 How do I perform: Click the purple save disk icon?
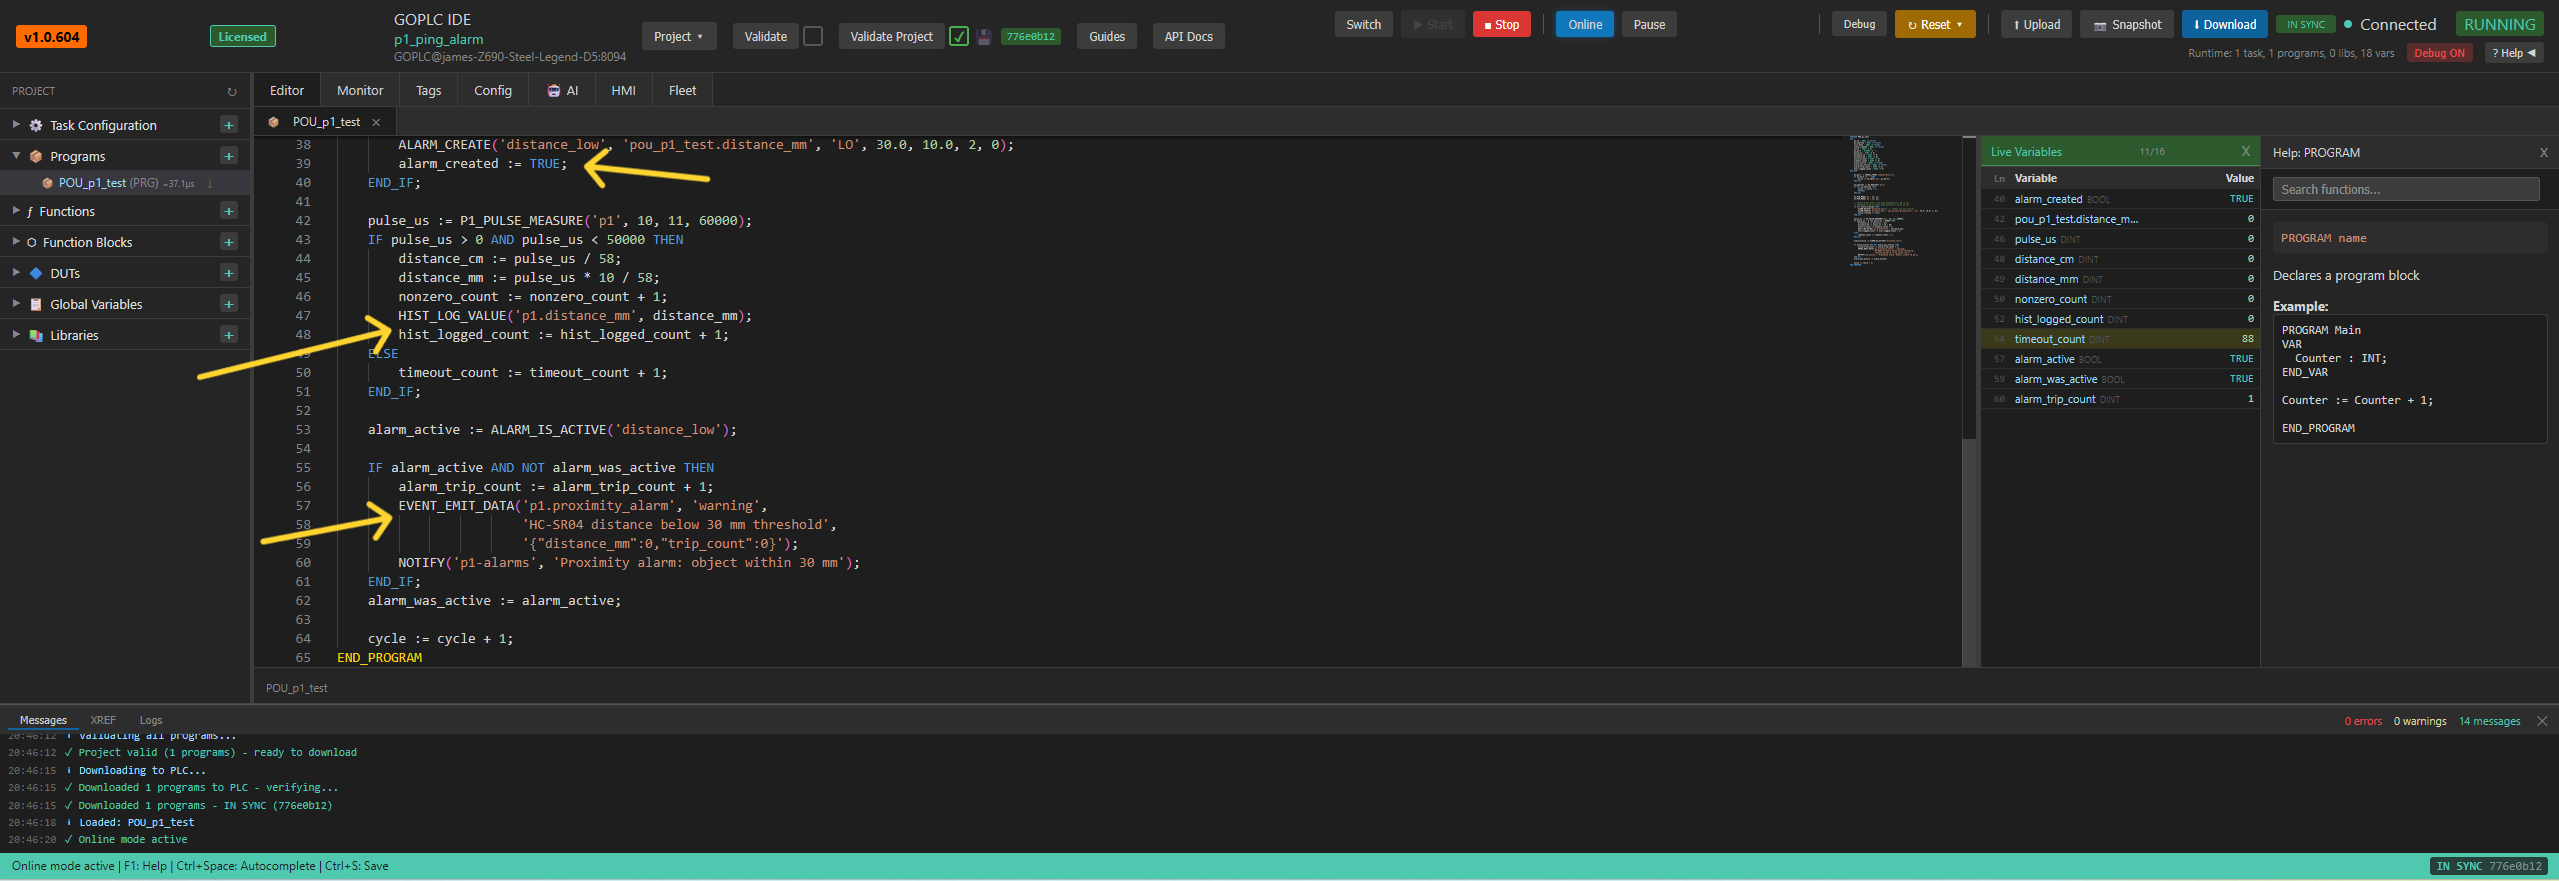[x=984, y=37]
